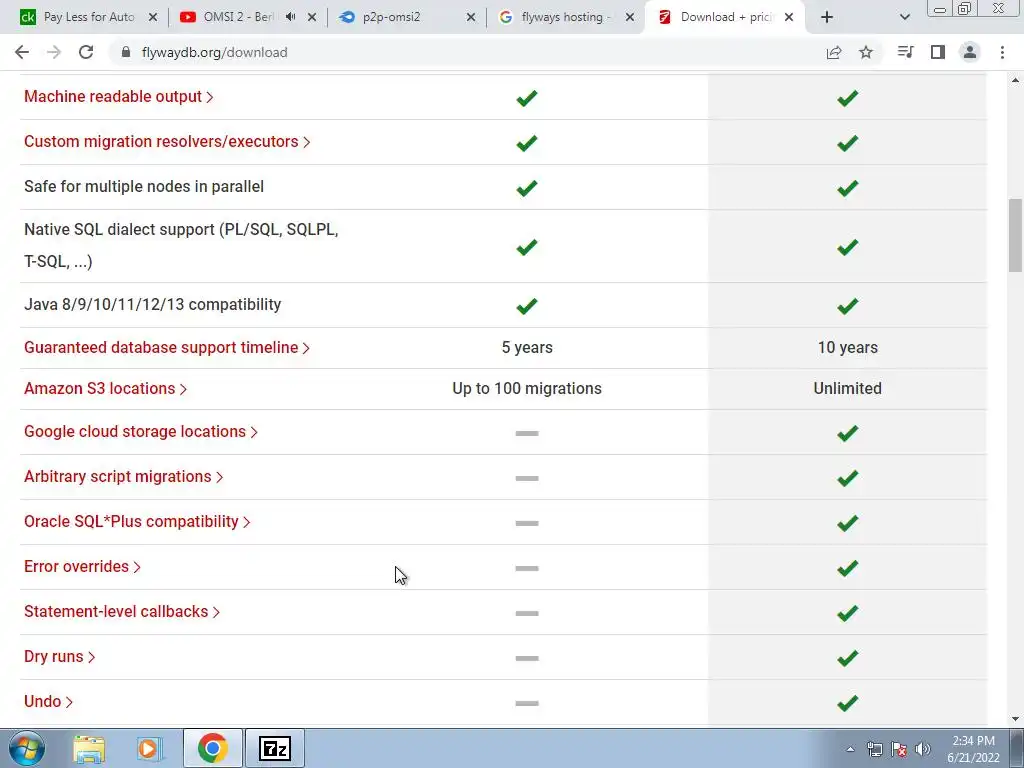Show hidden system tray icons
Viewport: 1024px width, 768px height.
850,749
